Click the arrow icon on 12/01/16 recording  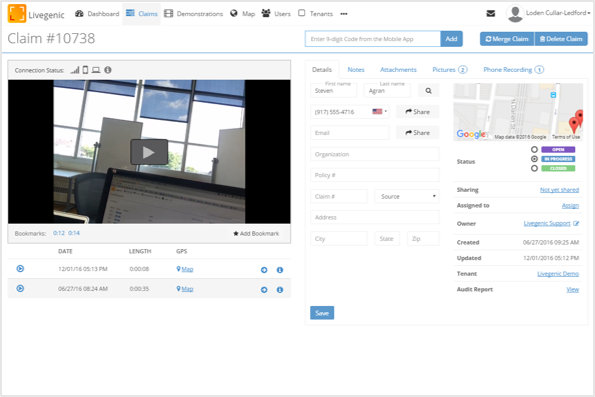[x=264, y=270]
